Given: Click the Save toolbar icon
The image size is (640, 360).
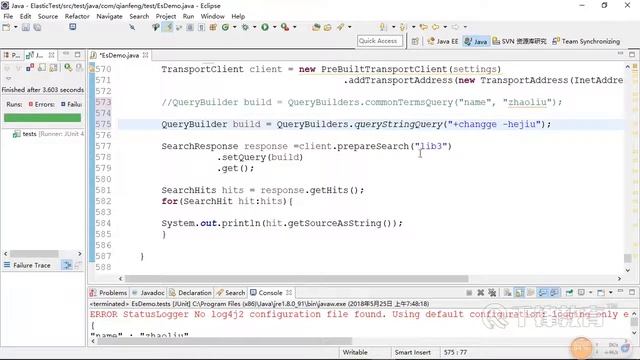Looking at the screenshot, I should click(26, 27).
